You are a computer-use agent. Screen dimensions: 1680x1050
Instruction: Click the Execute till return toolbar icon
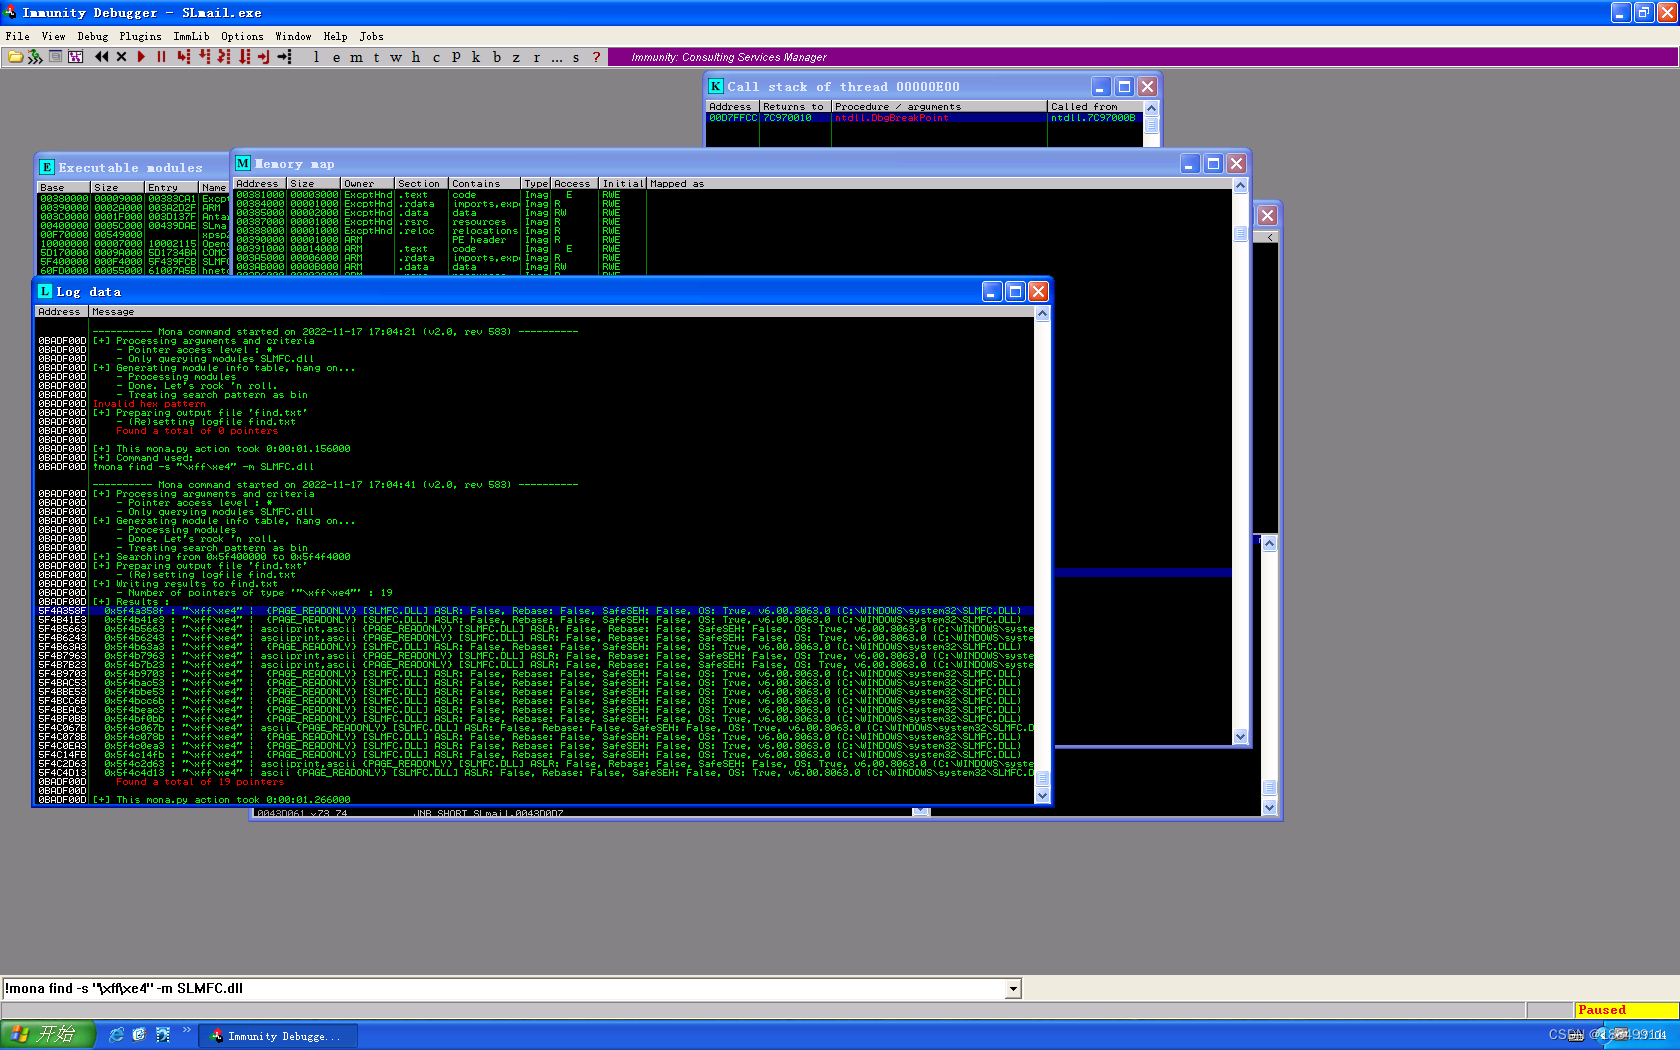coord(264,57)
